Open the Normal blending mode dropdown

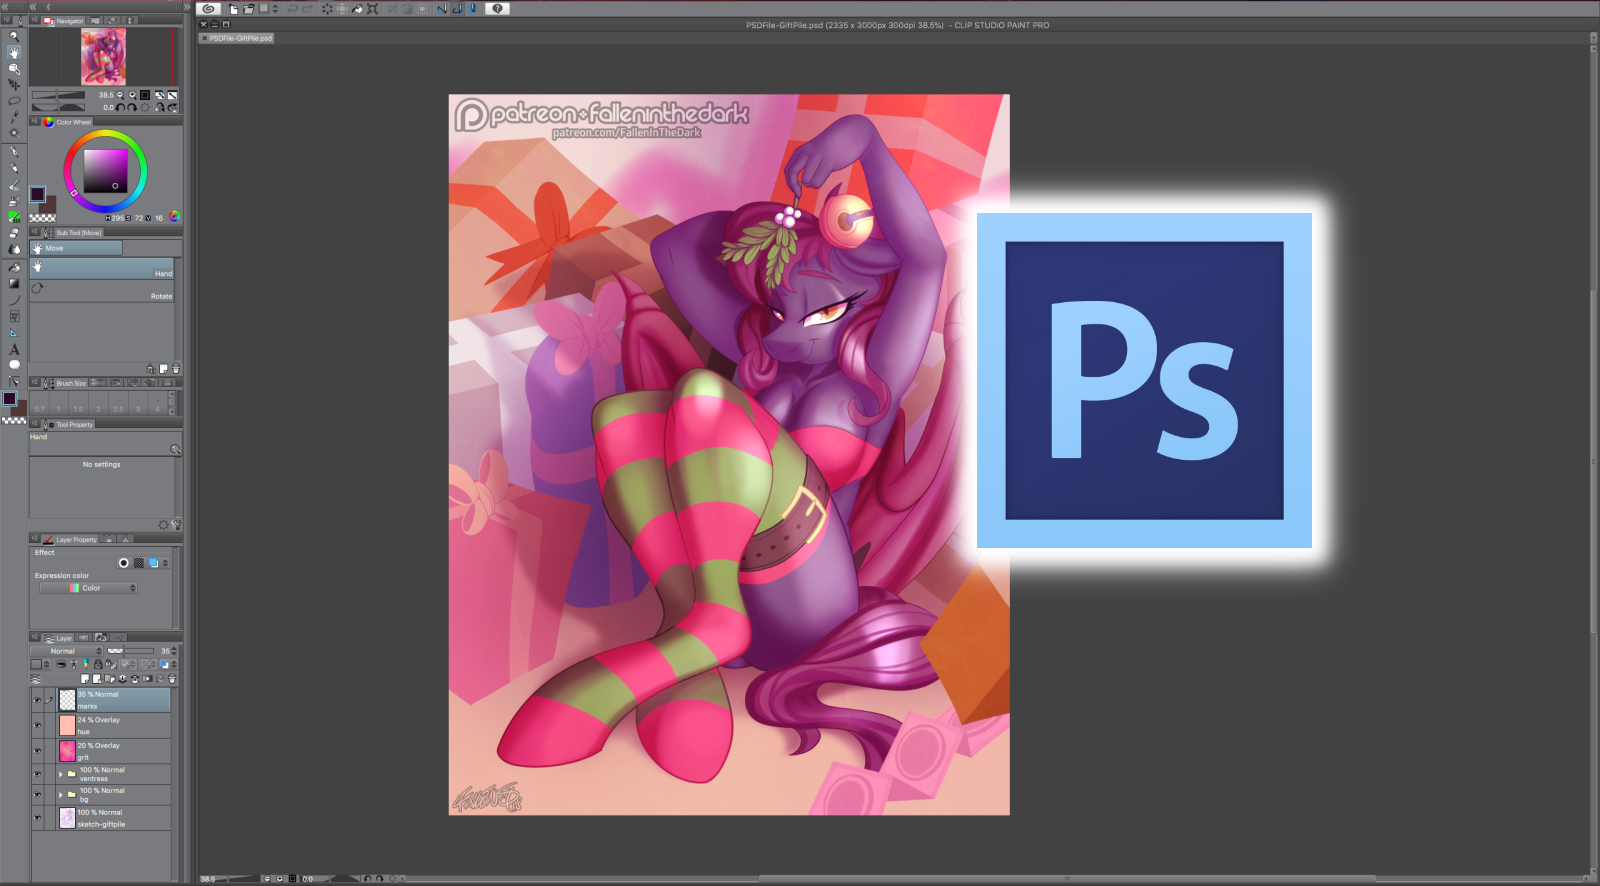[67, 651]
